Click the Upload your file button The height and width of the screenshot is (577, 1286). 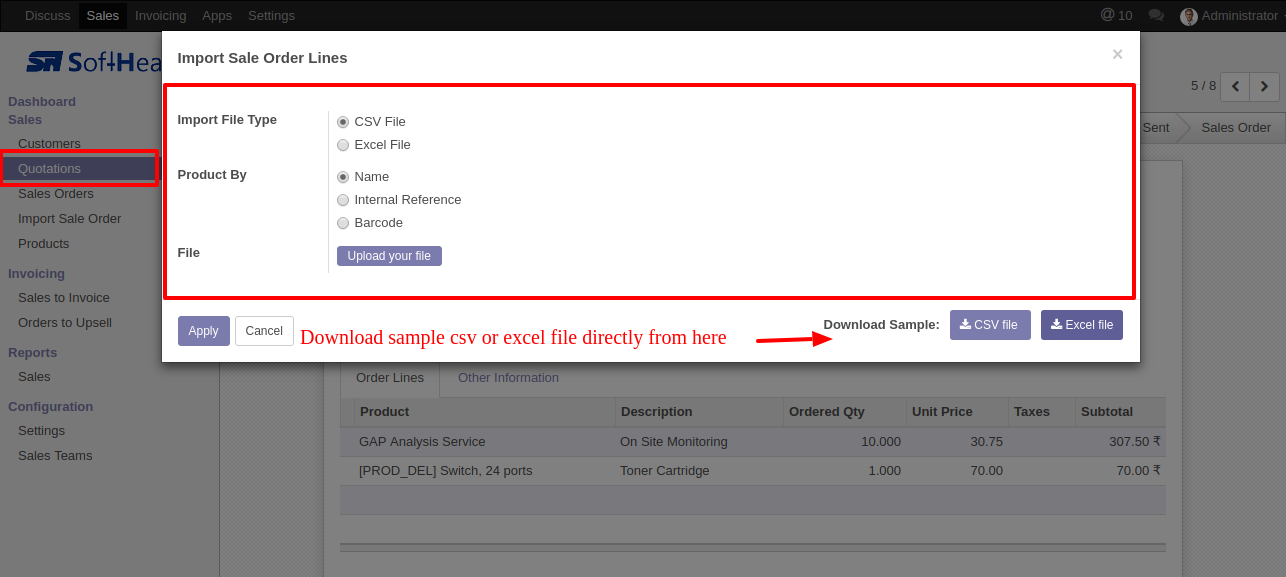tap(389, 256)
